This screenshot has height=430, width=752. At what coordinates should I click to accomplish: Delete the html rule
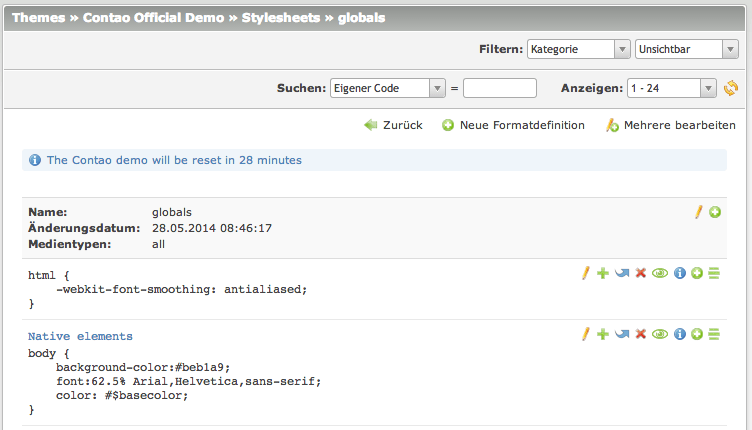pyautogui.click(x=641, y=273)
